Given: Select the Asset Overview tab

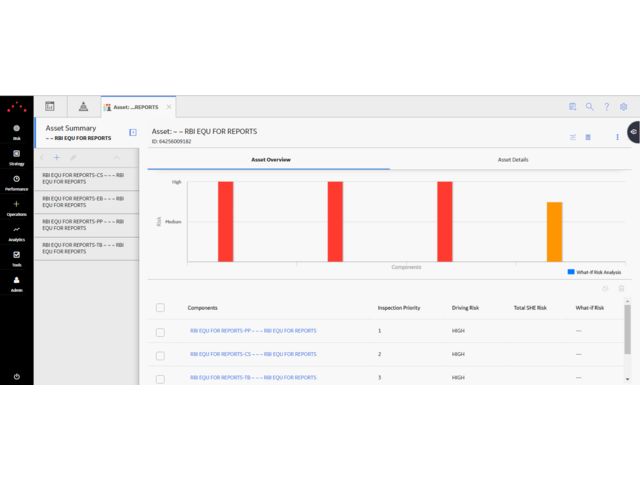Looking at the screenshot, I should (270, 160).
